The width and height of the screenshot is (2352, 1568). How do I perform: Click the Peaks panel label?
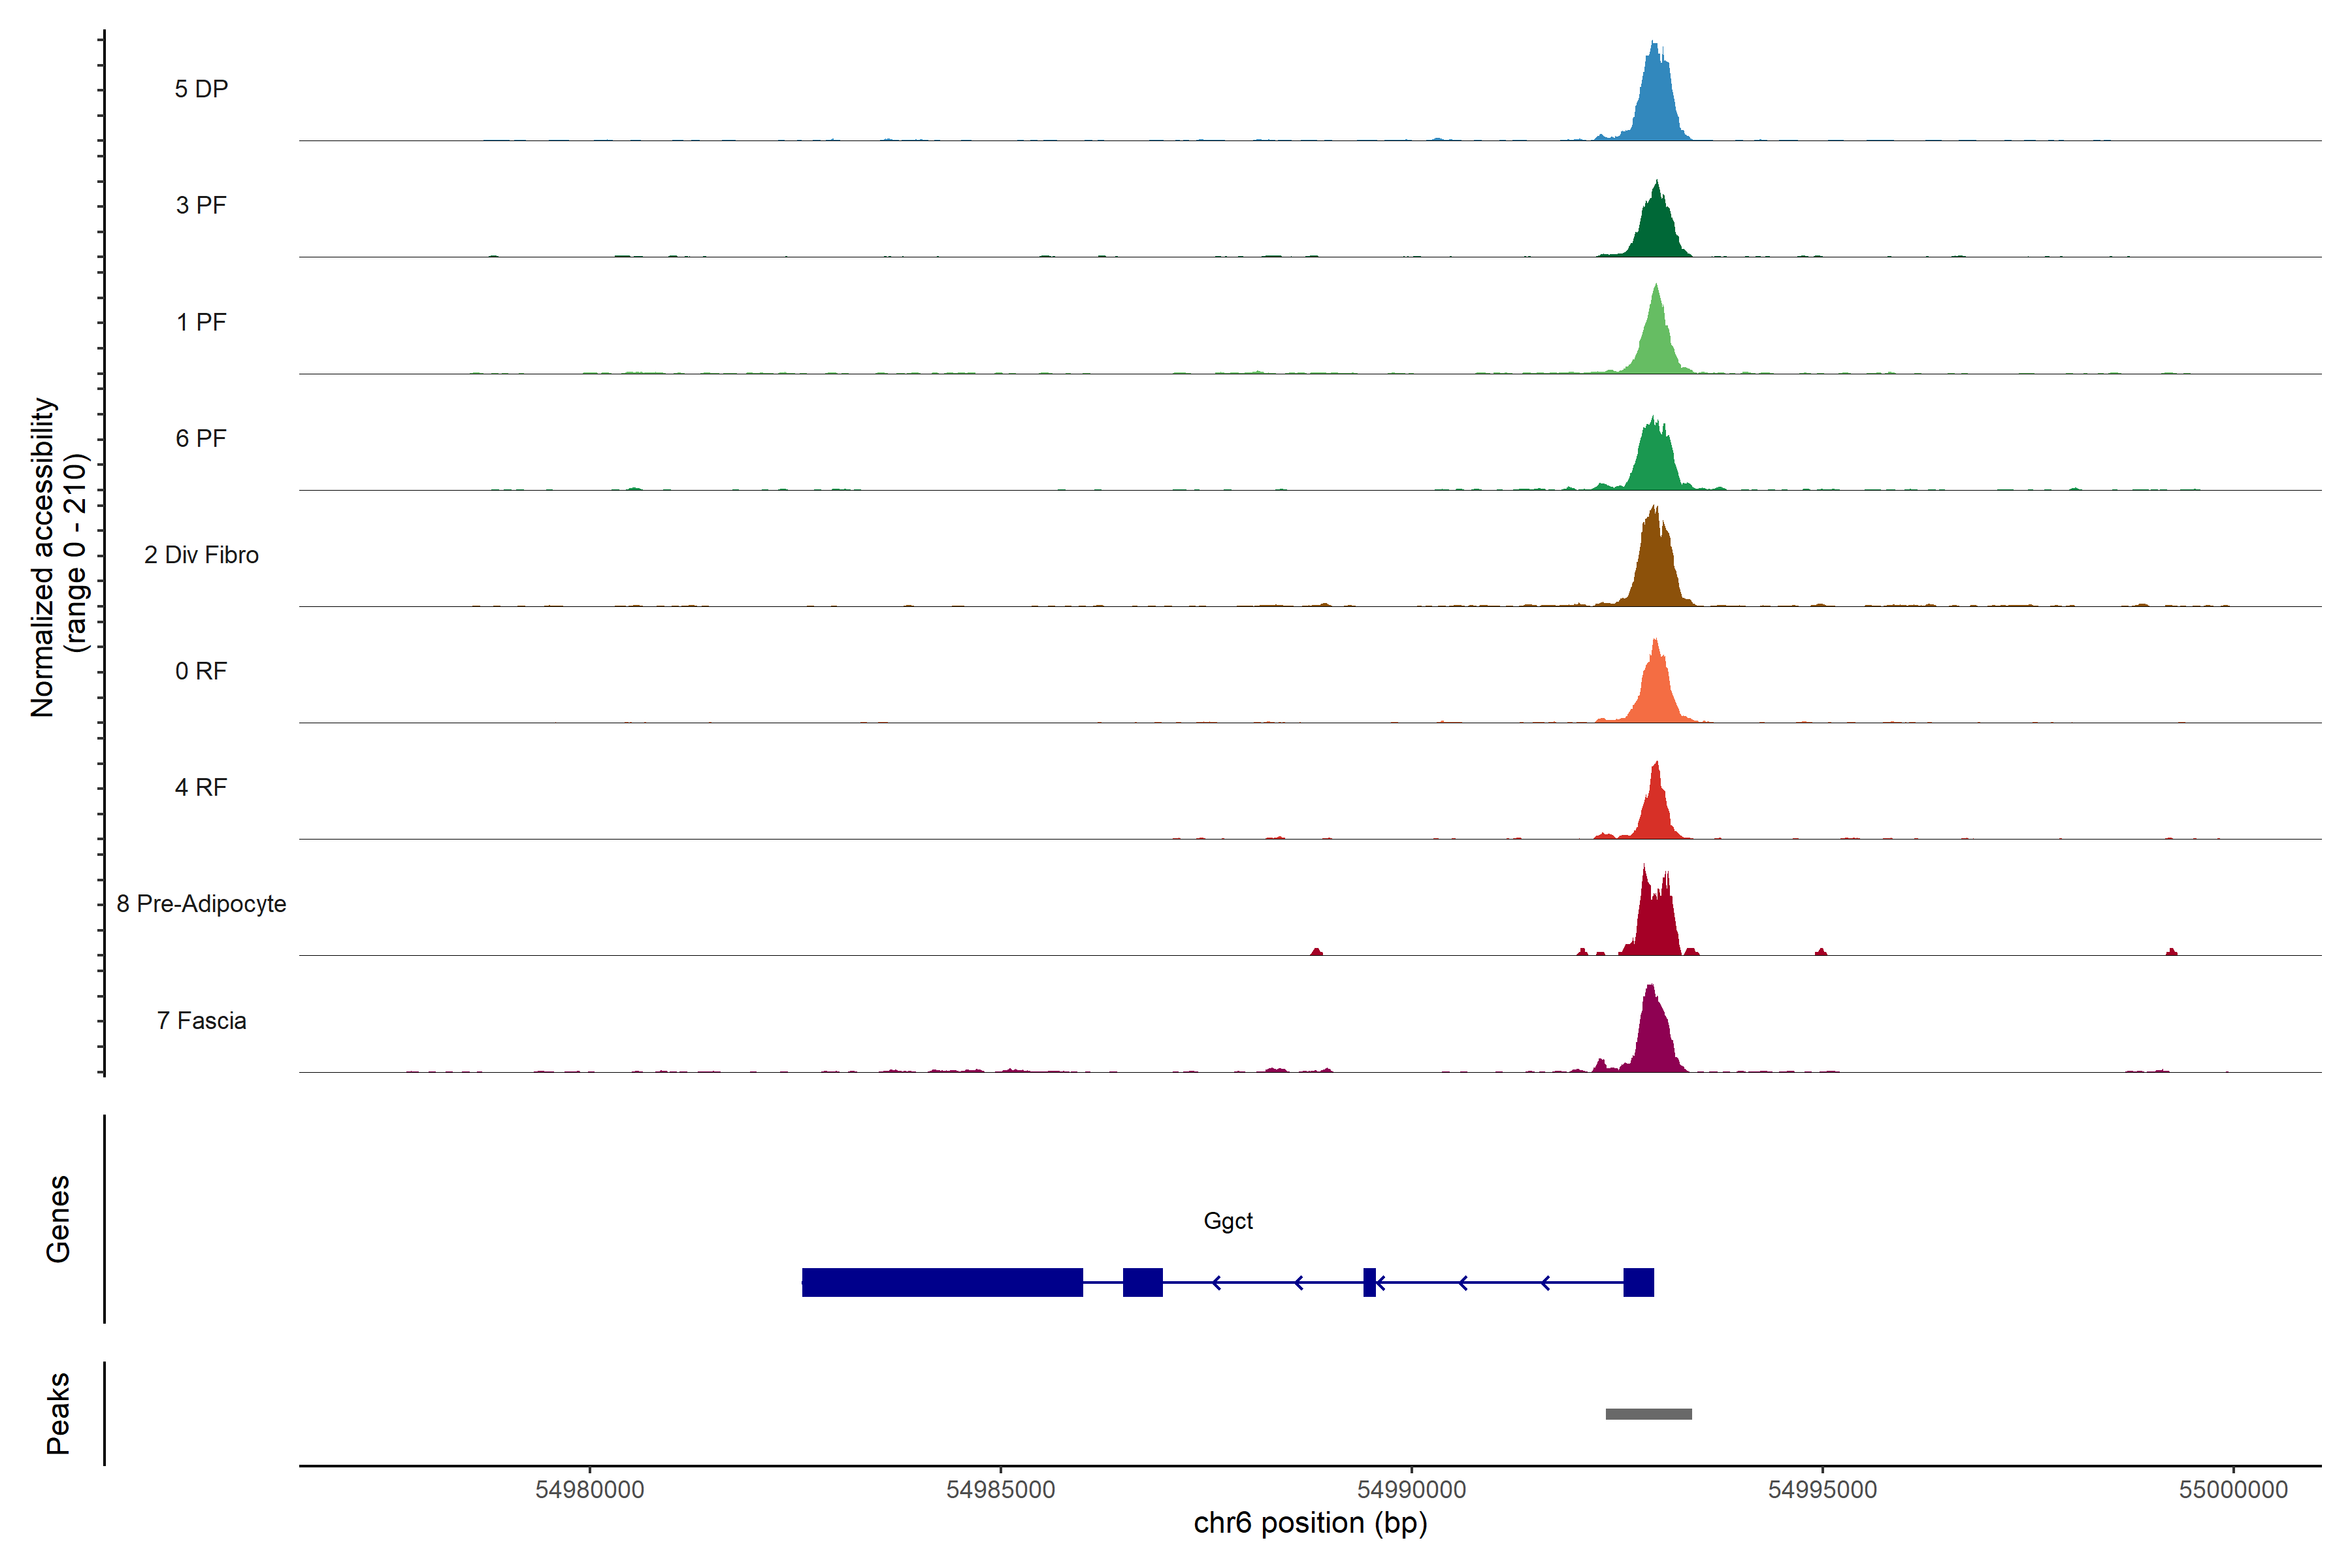(x=58, y=1413)
